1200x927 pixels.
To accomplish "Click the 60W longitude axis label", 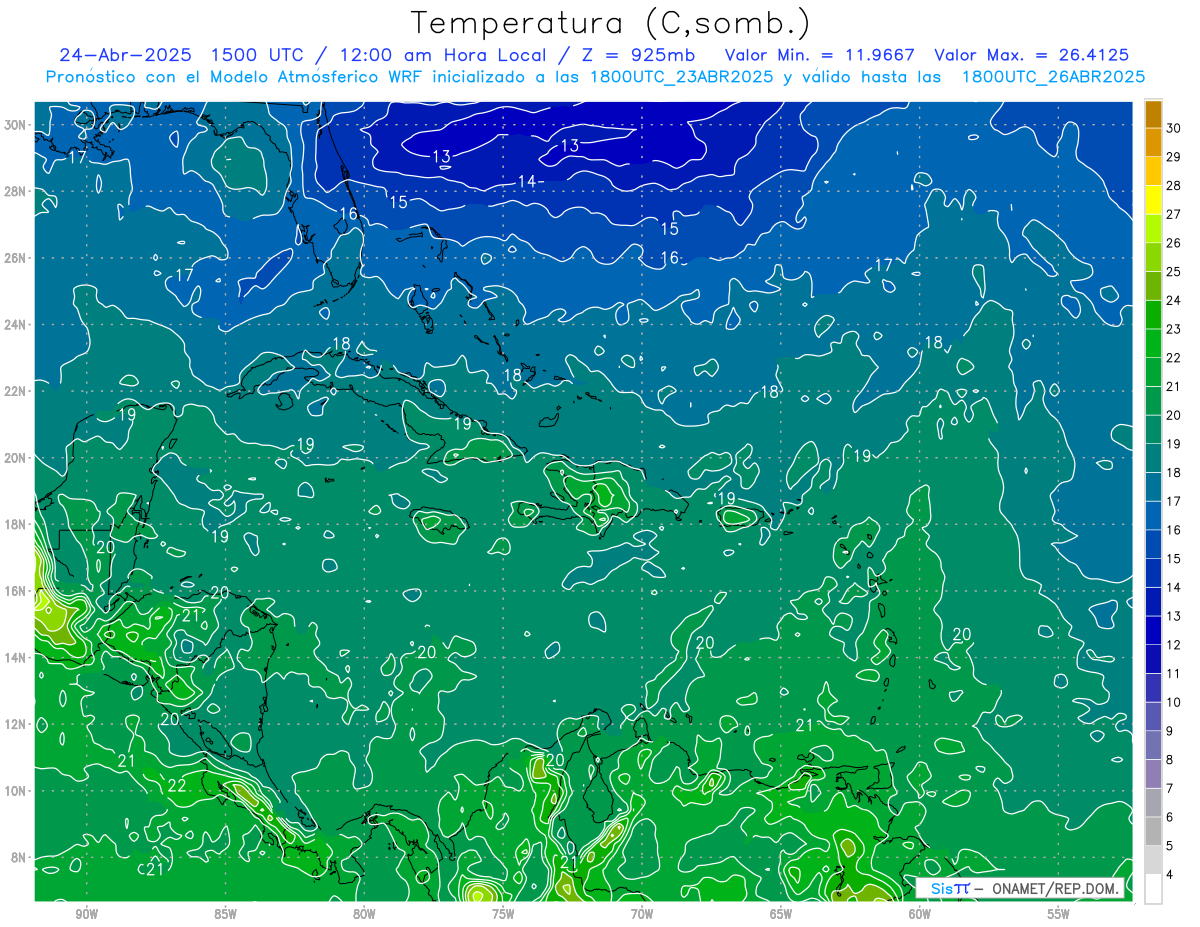I will point(920,914).
